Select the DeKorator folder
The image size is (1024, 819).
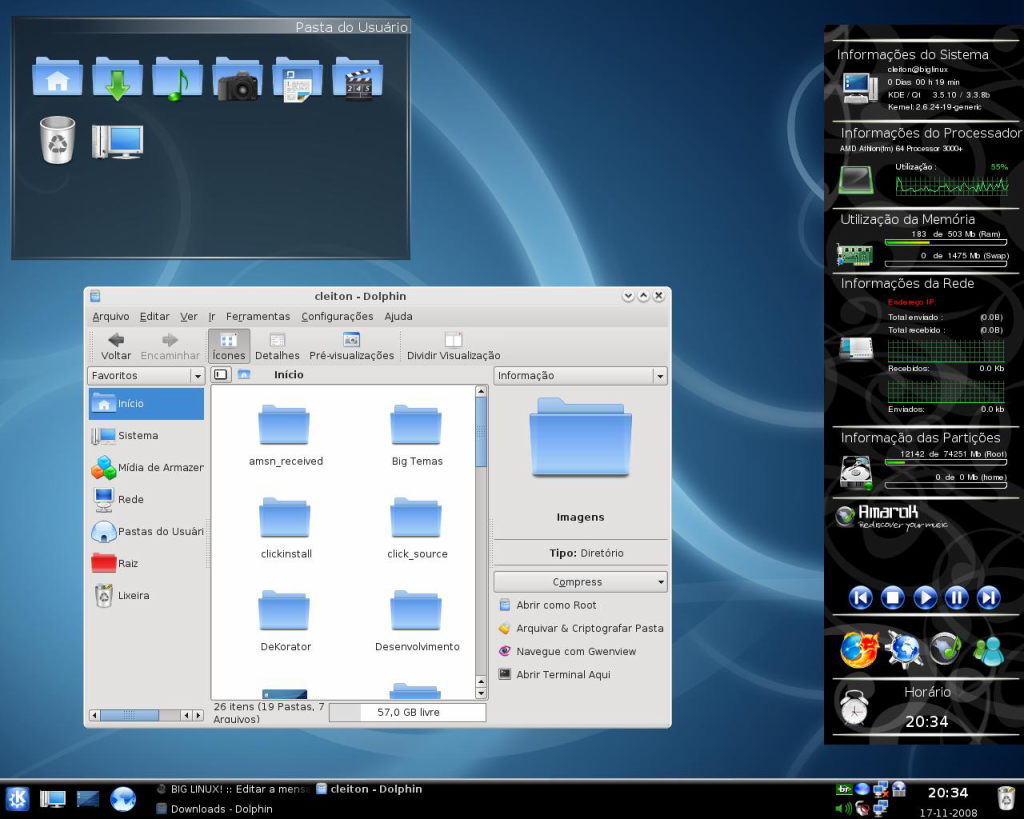pos(285,620)
